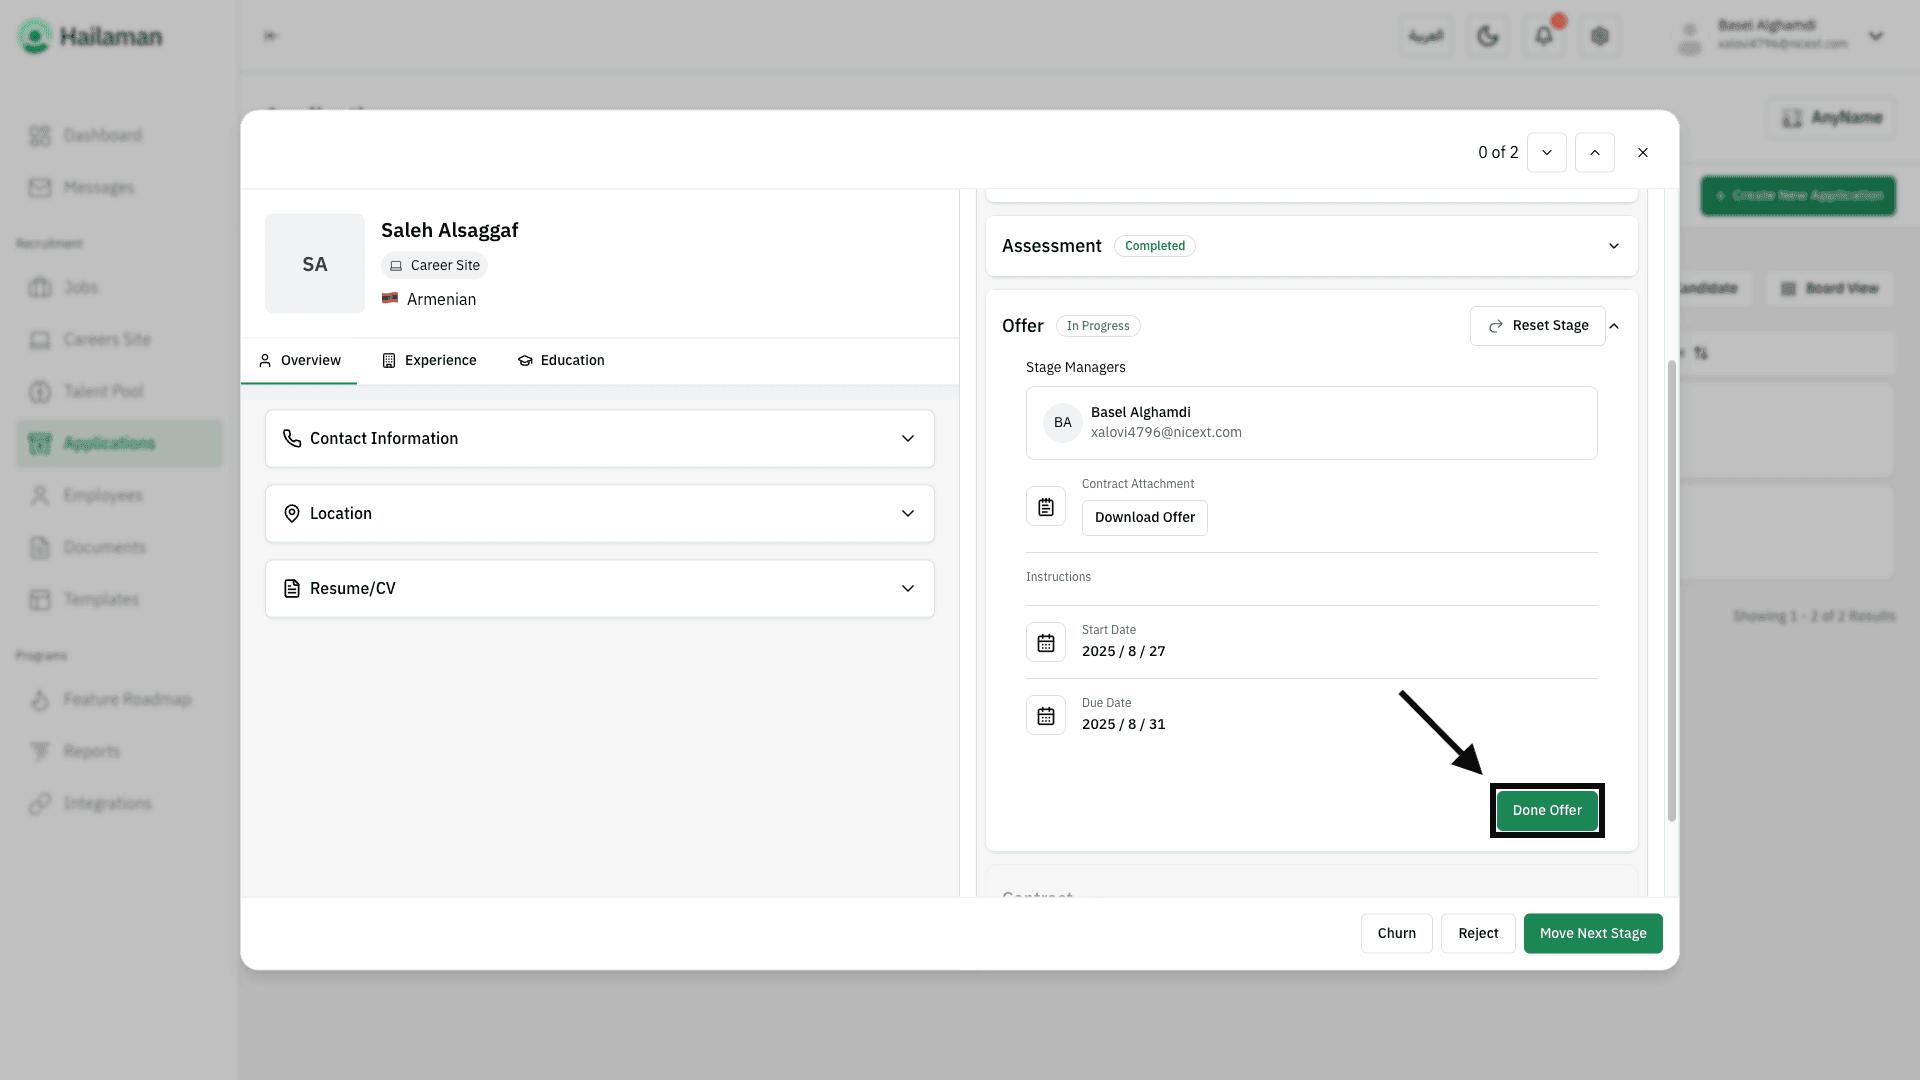Expand the Assessment stage panel
Screen dimensions: 1920x1080
click(1613, 246)
